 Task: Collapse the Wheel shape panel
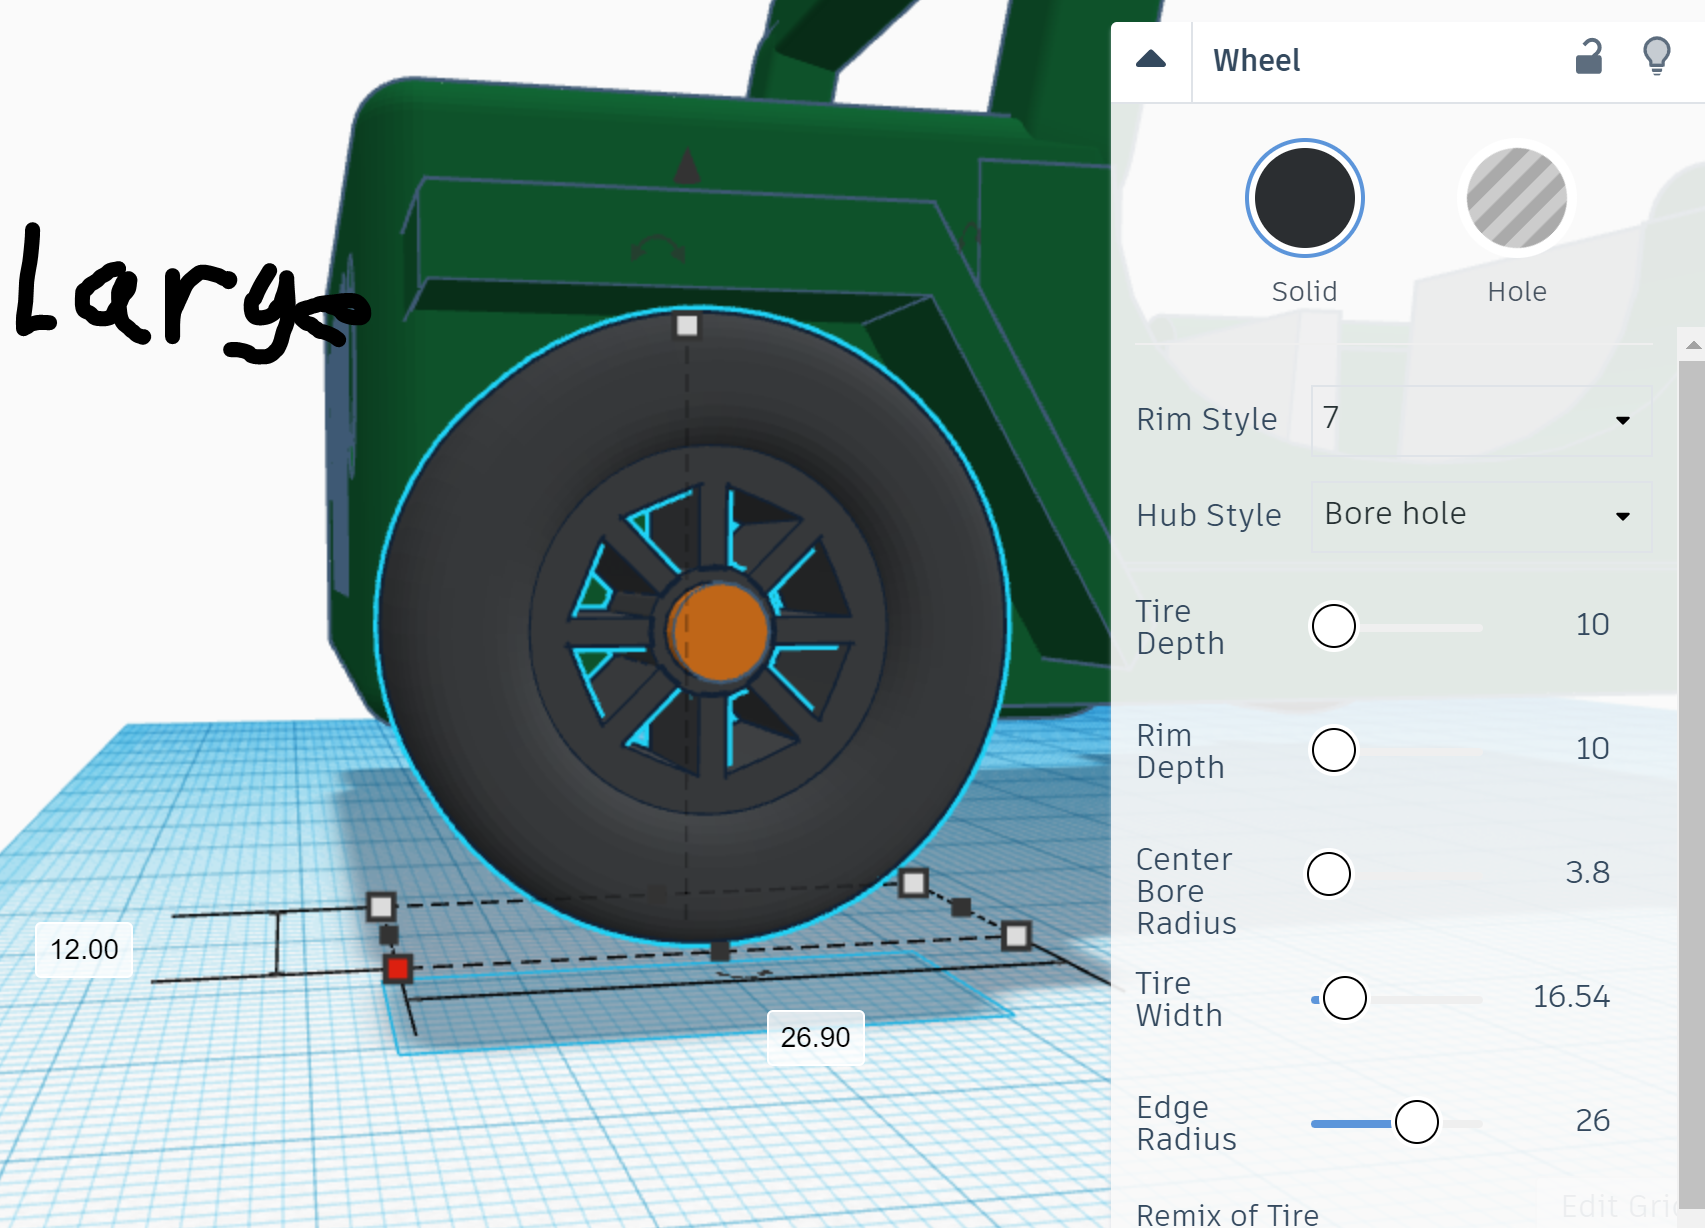[x=1151, y=60]
